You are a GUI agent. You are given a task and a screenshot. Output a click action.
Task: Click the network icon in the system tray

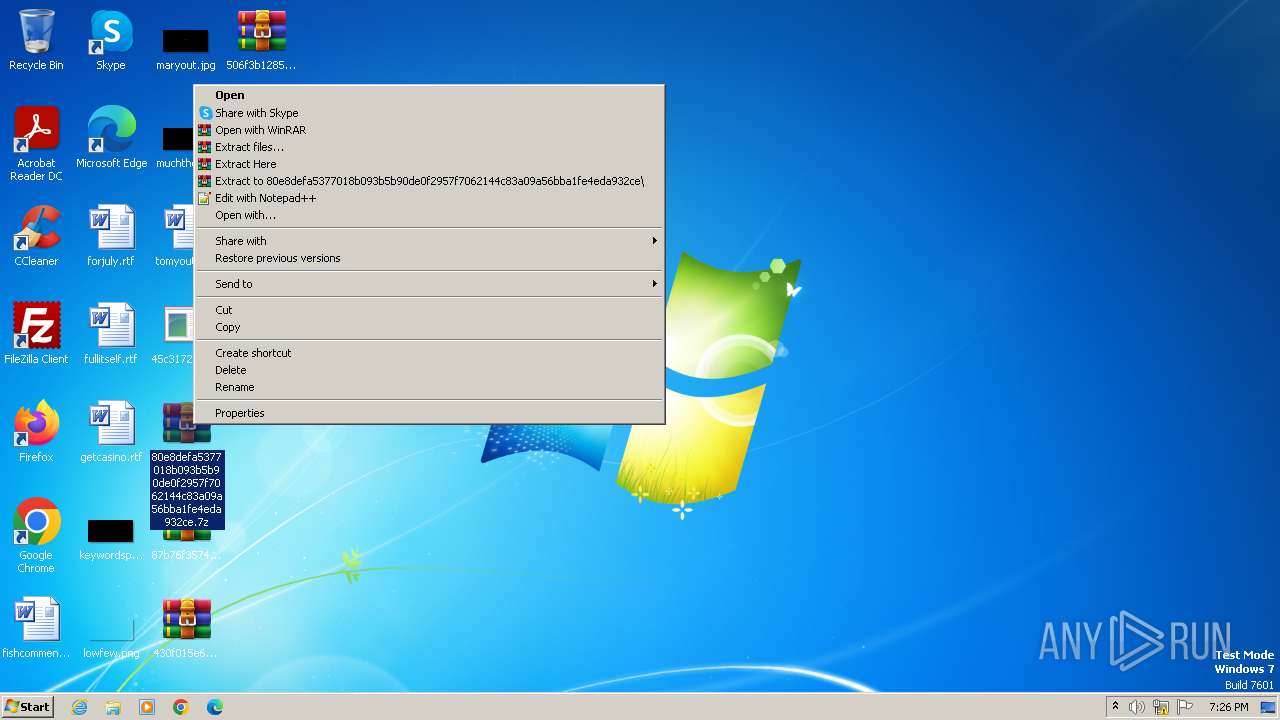click(1161, 707)
